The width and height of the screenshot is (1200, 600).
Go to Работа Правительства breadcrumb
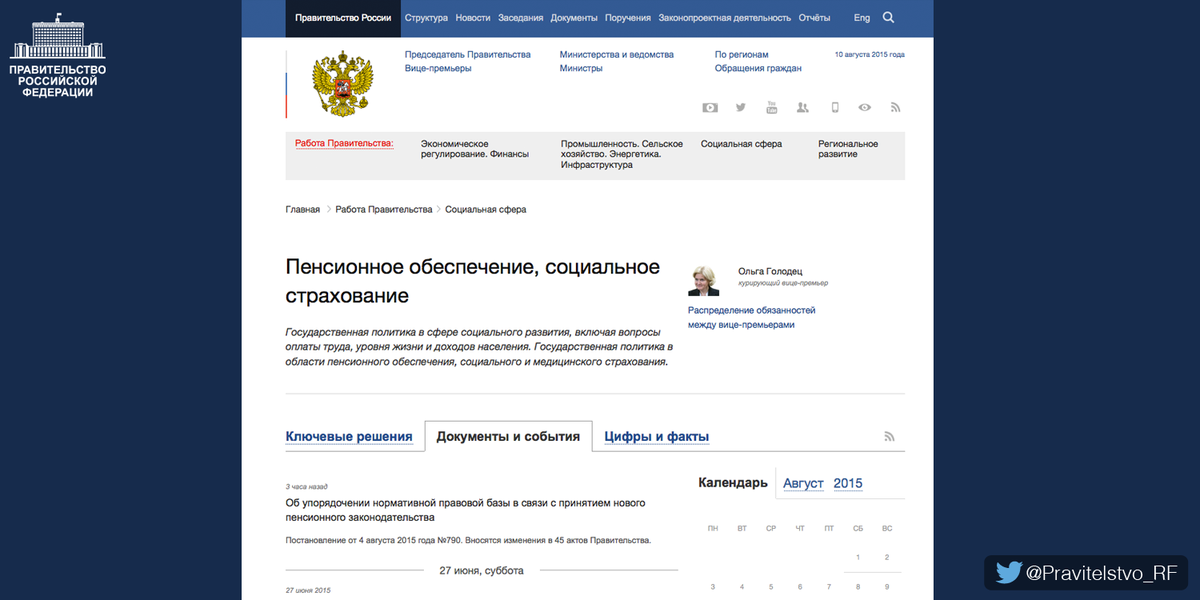[384, 210]
